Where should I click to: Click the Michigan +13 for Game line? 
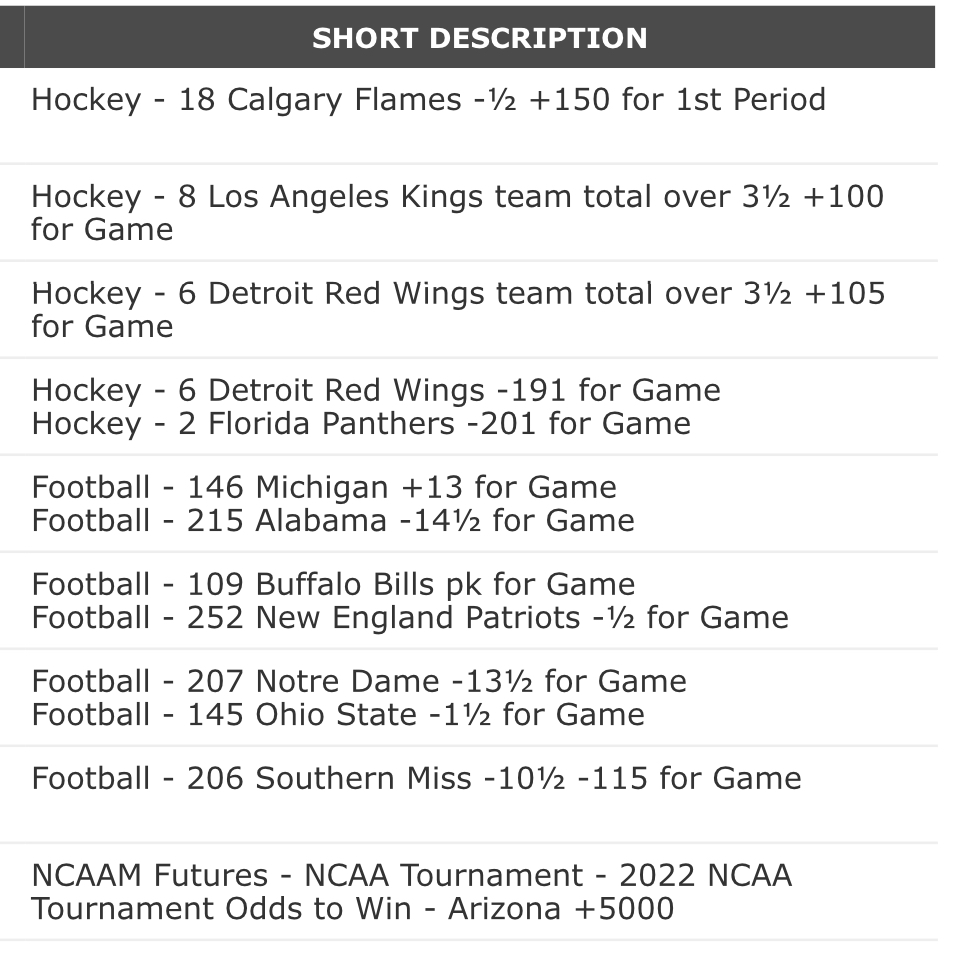(x=323, y=487)
